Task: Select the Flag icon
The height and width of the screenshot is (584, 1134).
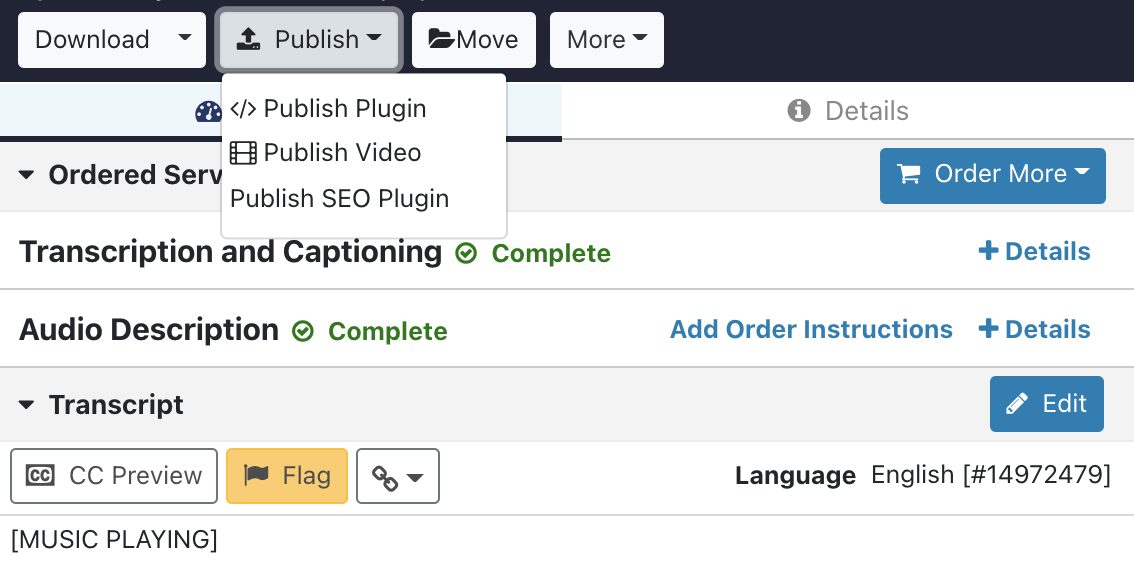Action: pyautogui.click(x=264, y=476)
